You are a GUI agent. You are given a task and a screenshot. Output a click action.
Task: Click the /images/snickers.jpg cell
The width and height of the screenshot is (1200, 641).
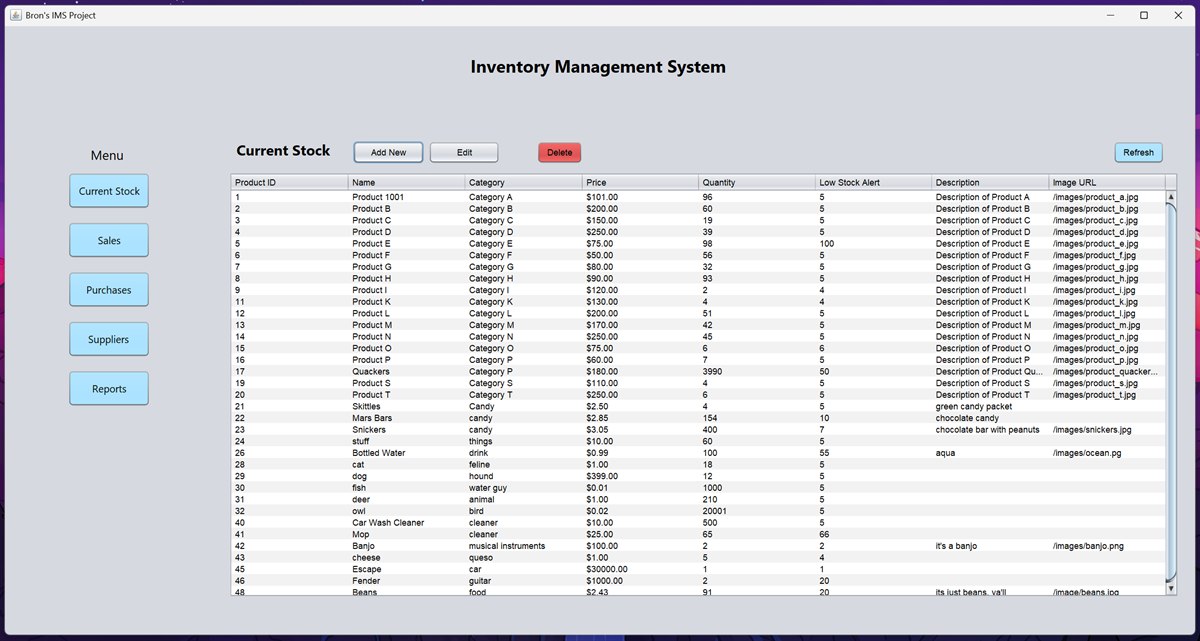(x=1107, y=429)
